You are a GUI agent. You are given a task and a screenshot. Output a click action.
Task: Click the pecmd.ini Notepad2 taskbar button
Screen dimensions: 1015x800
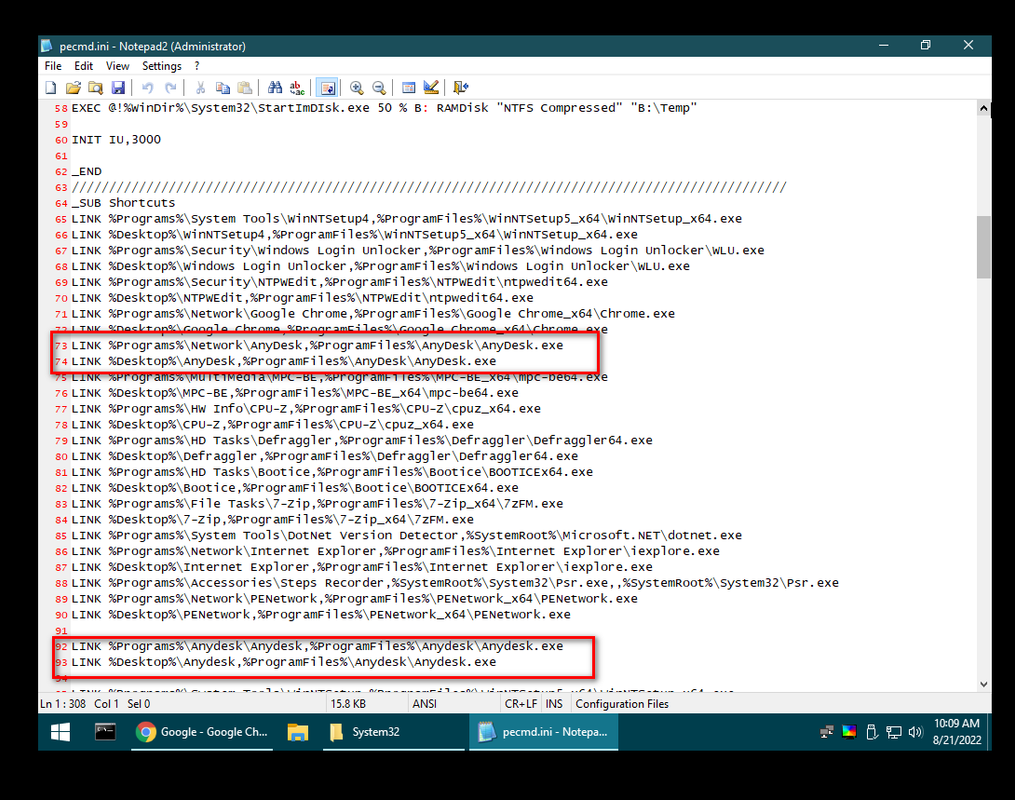coord(543,732)
